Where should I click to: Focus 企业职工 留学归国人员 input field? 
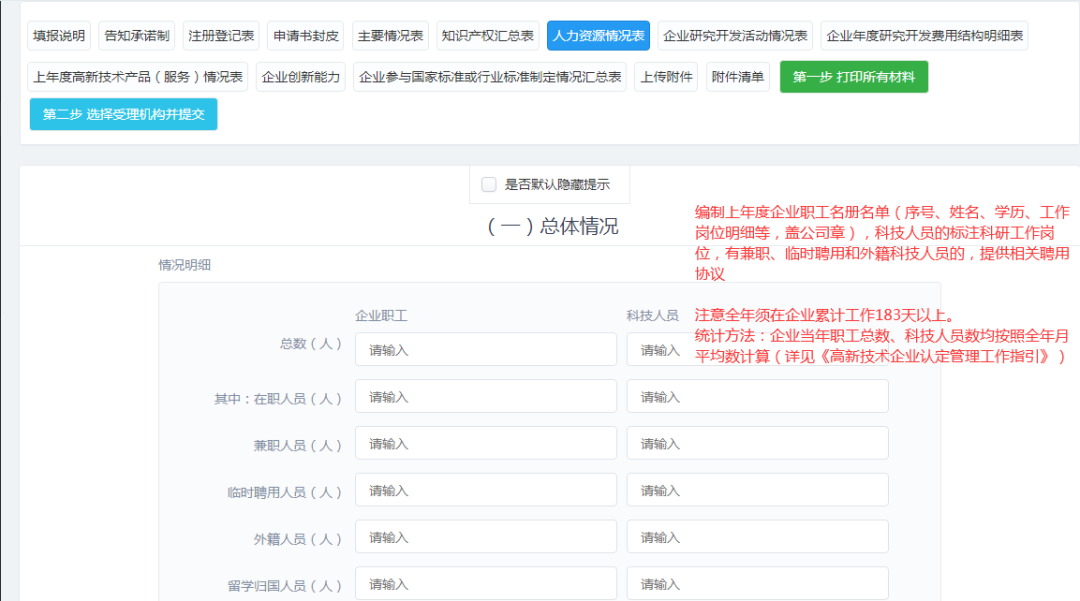point(486,584)
